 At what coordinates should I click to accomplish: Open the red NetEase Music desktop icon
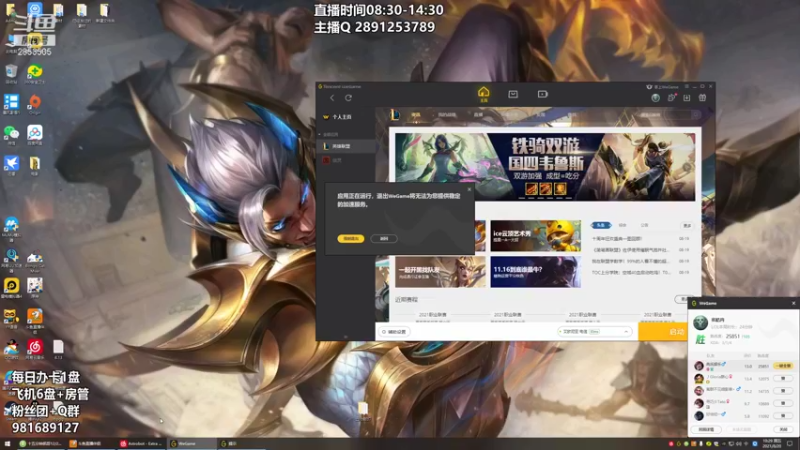[x=35, y=349]
